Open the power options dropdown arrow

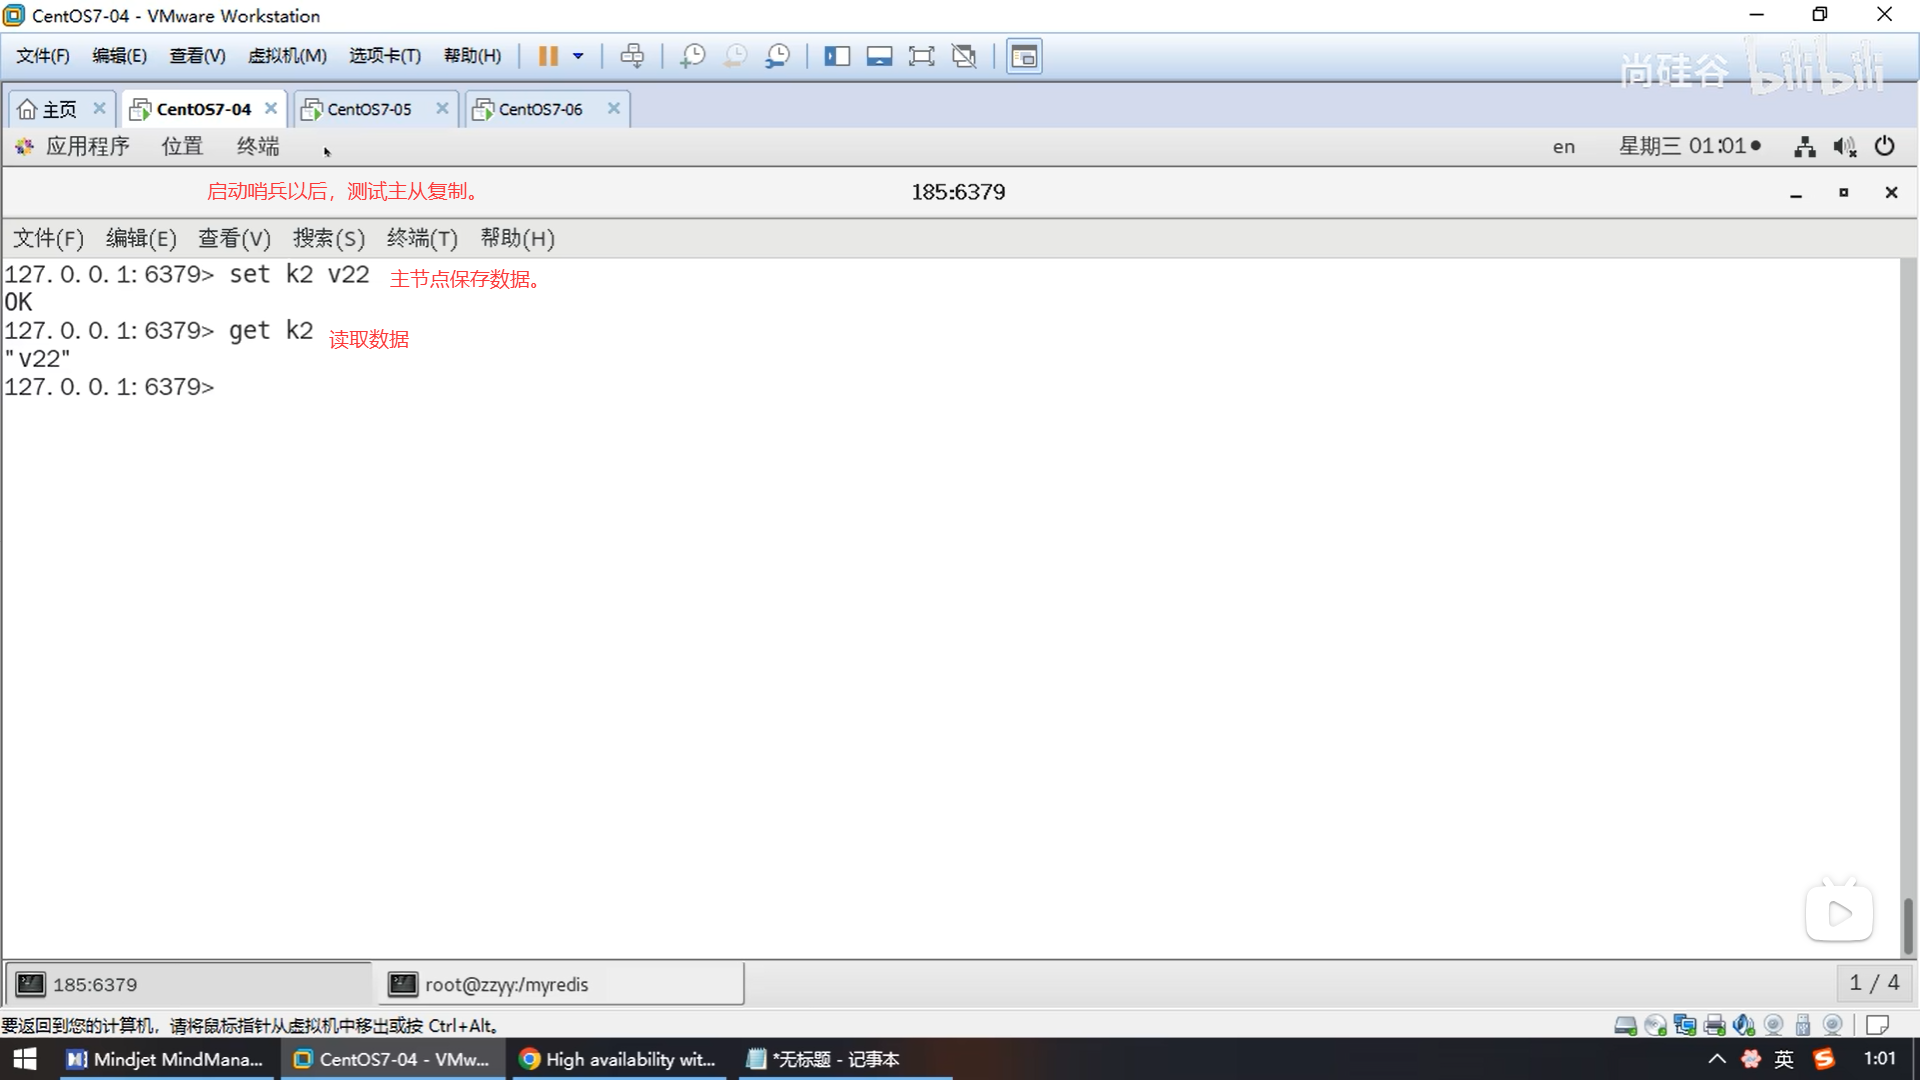[578, 56]
